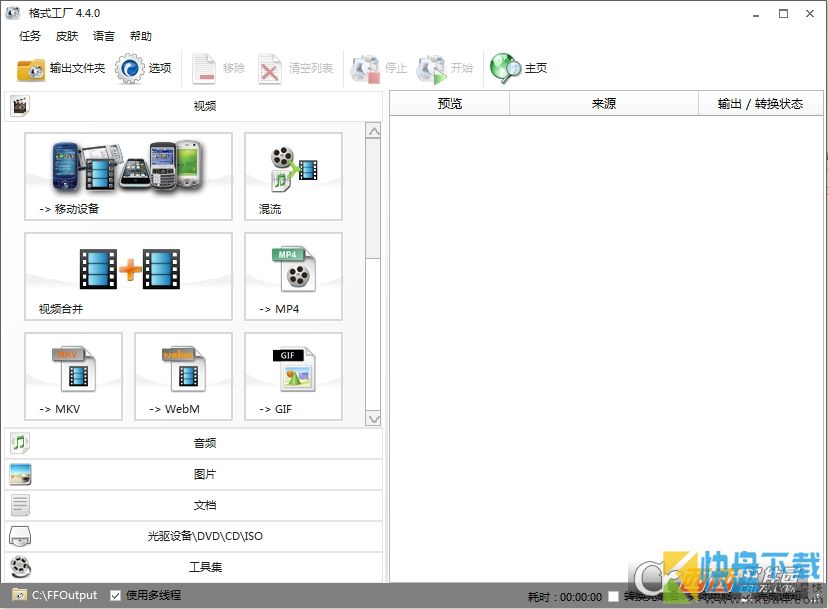Click the C:\FFOutput folder icon in status bar
828x609 pixels.
(20, 595)
